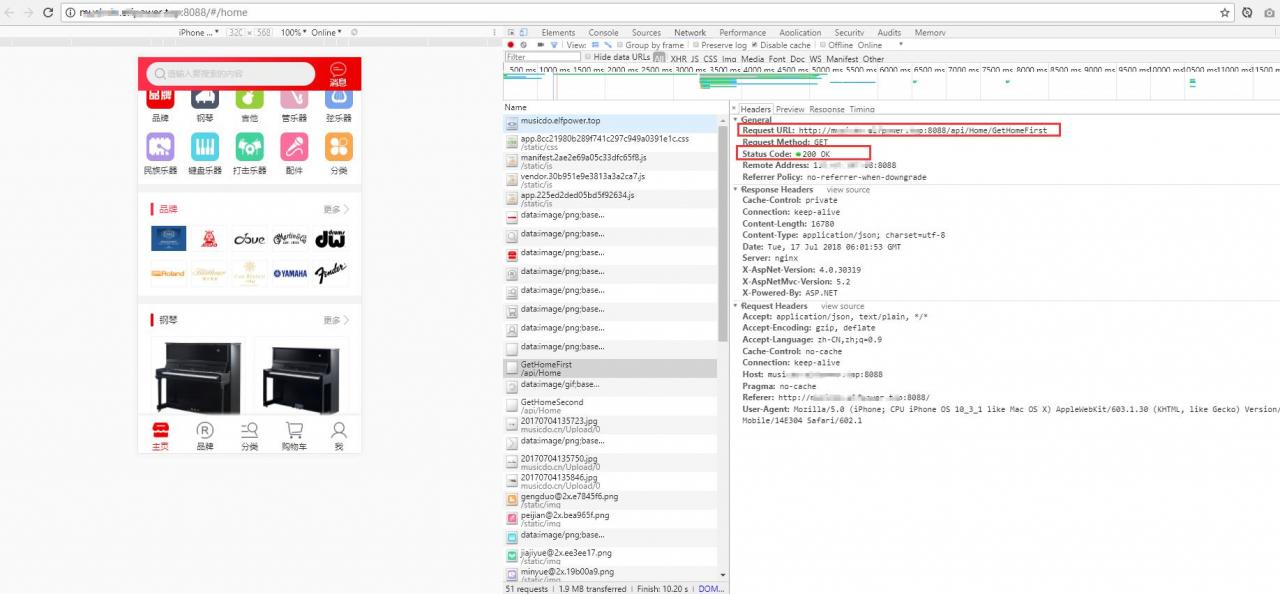The width and height of the screenshot is (1280, 594).
Task: Open the 购物车 shopping cart icon
Action: (294, 430)
